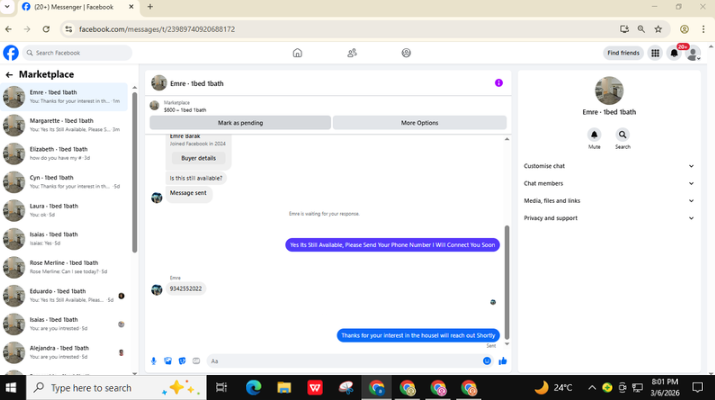Click the Emre profile picture in right panel

coord(609,91)
